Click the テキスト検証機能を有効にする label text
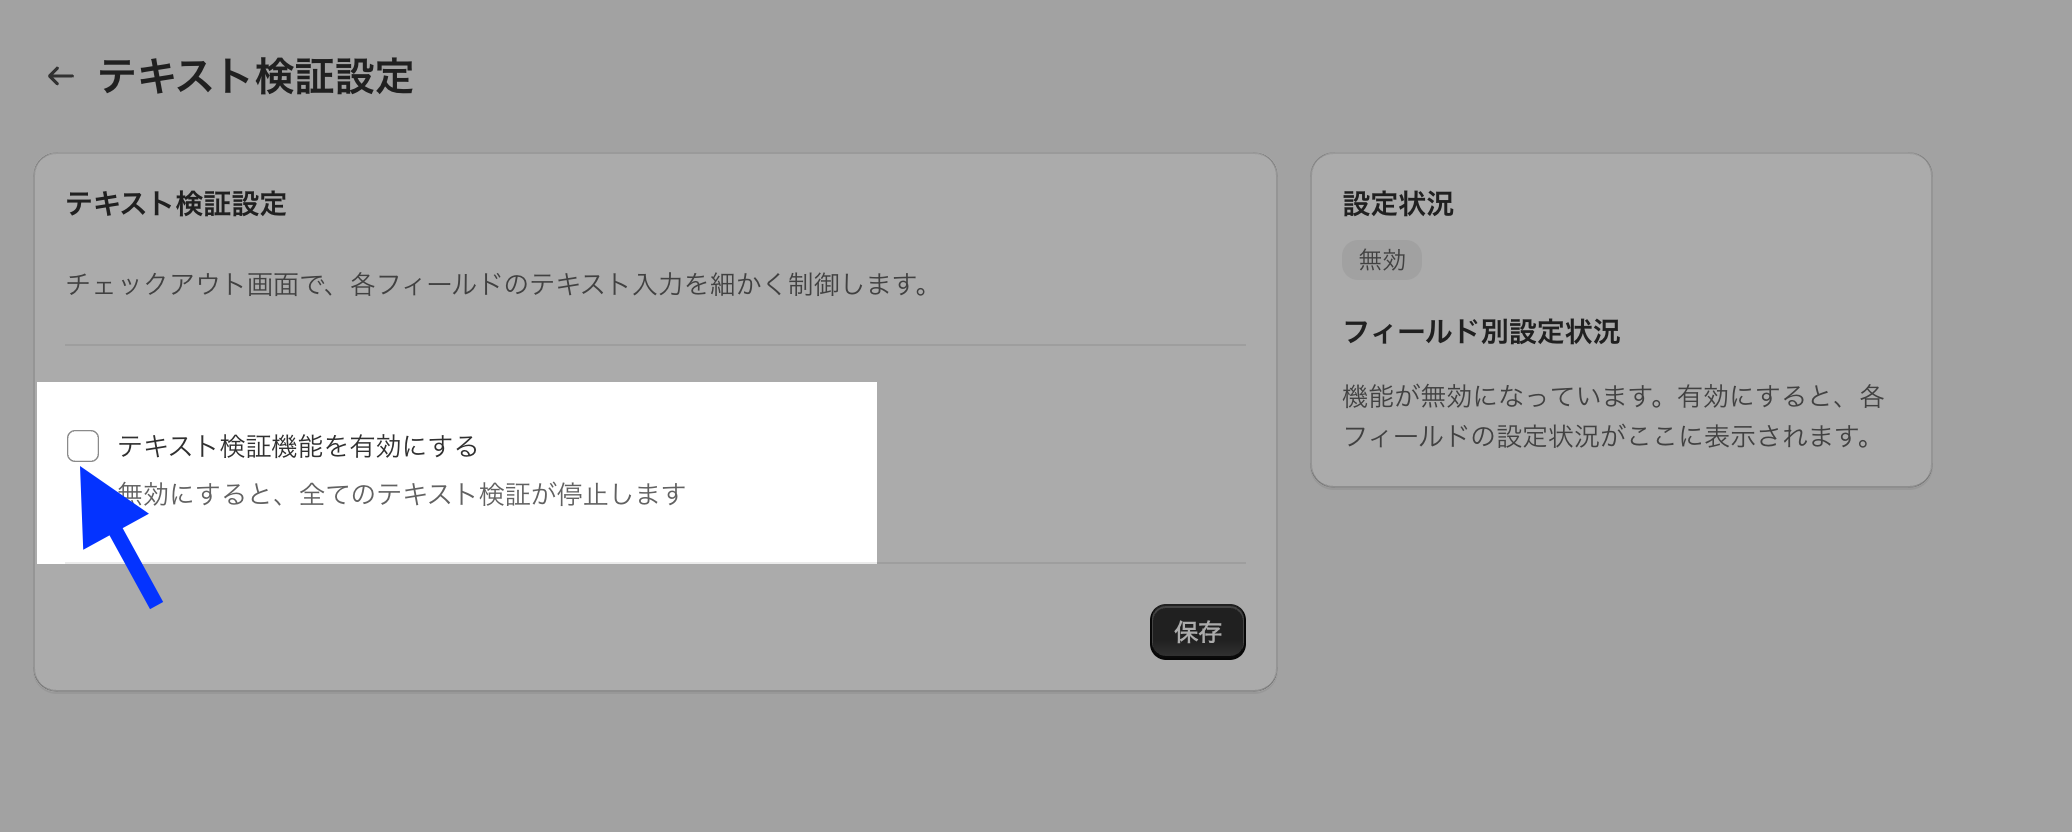This screenshot has width=2072, height=832. (x=298, y=446)
